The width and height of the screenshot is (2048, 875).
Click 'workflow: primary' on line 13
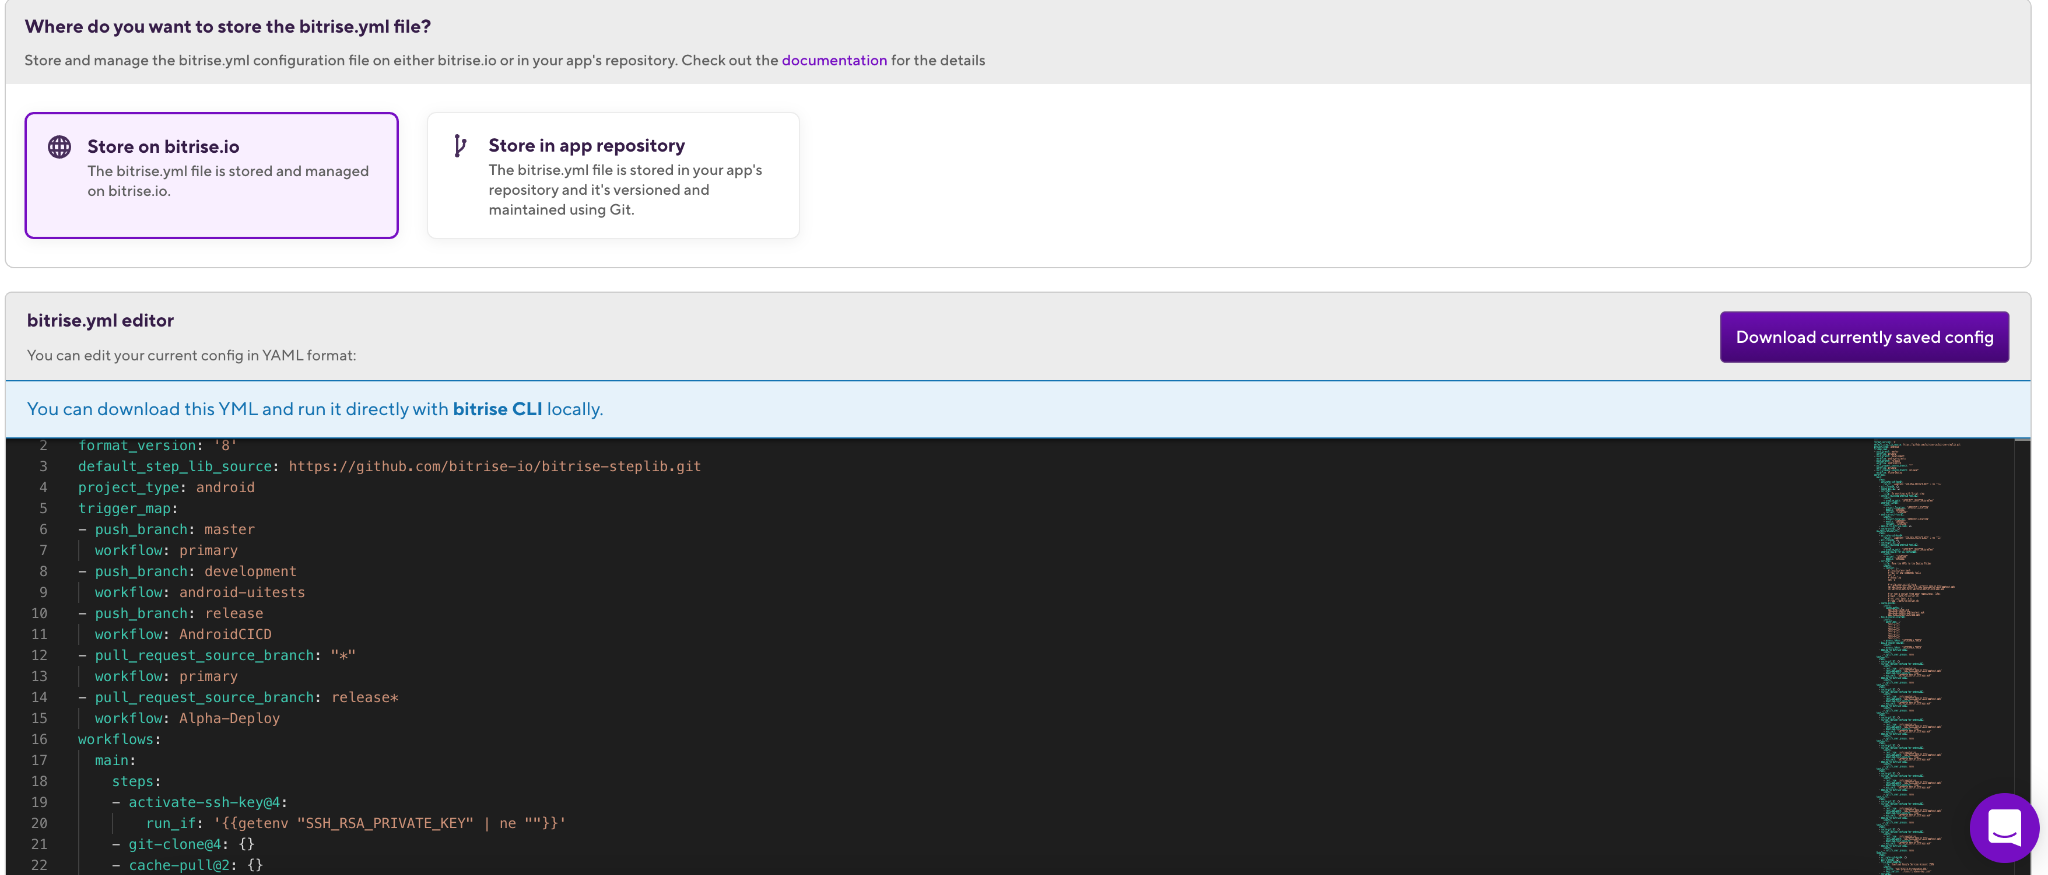[x=166, y=676]
